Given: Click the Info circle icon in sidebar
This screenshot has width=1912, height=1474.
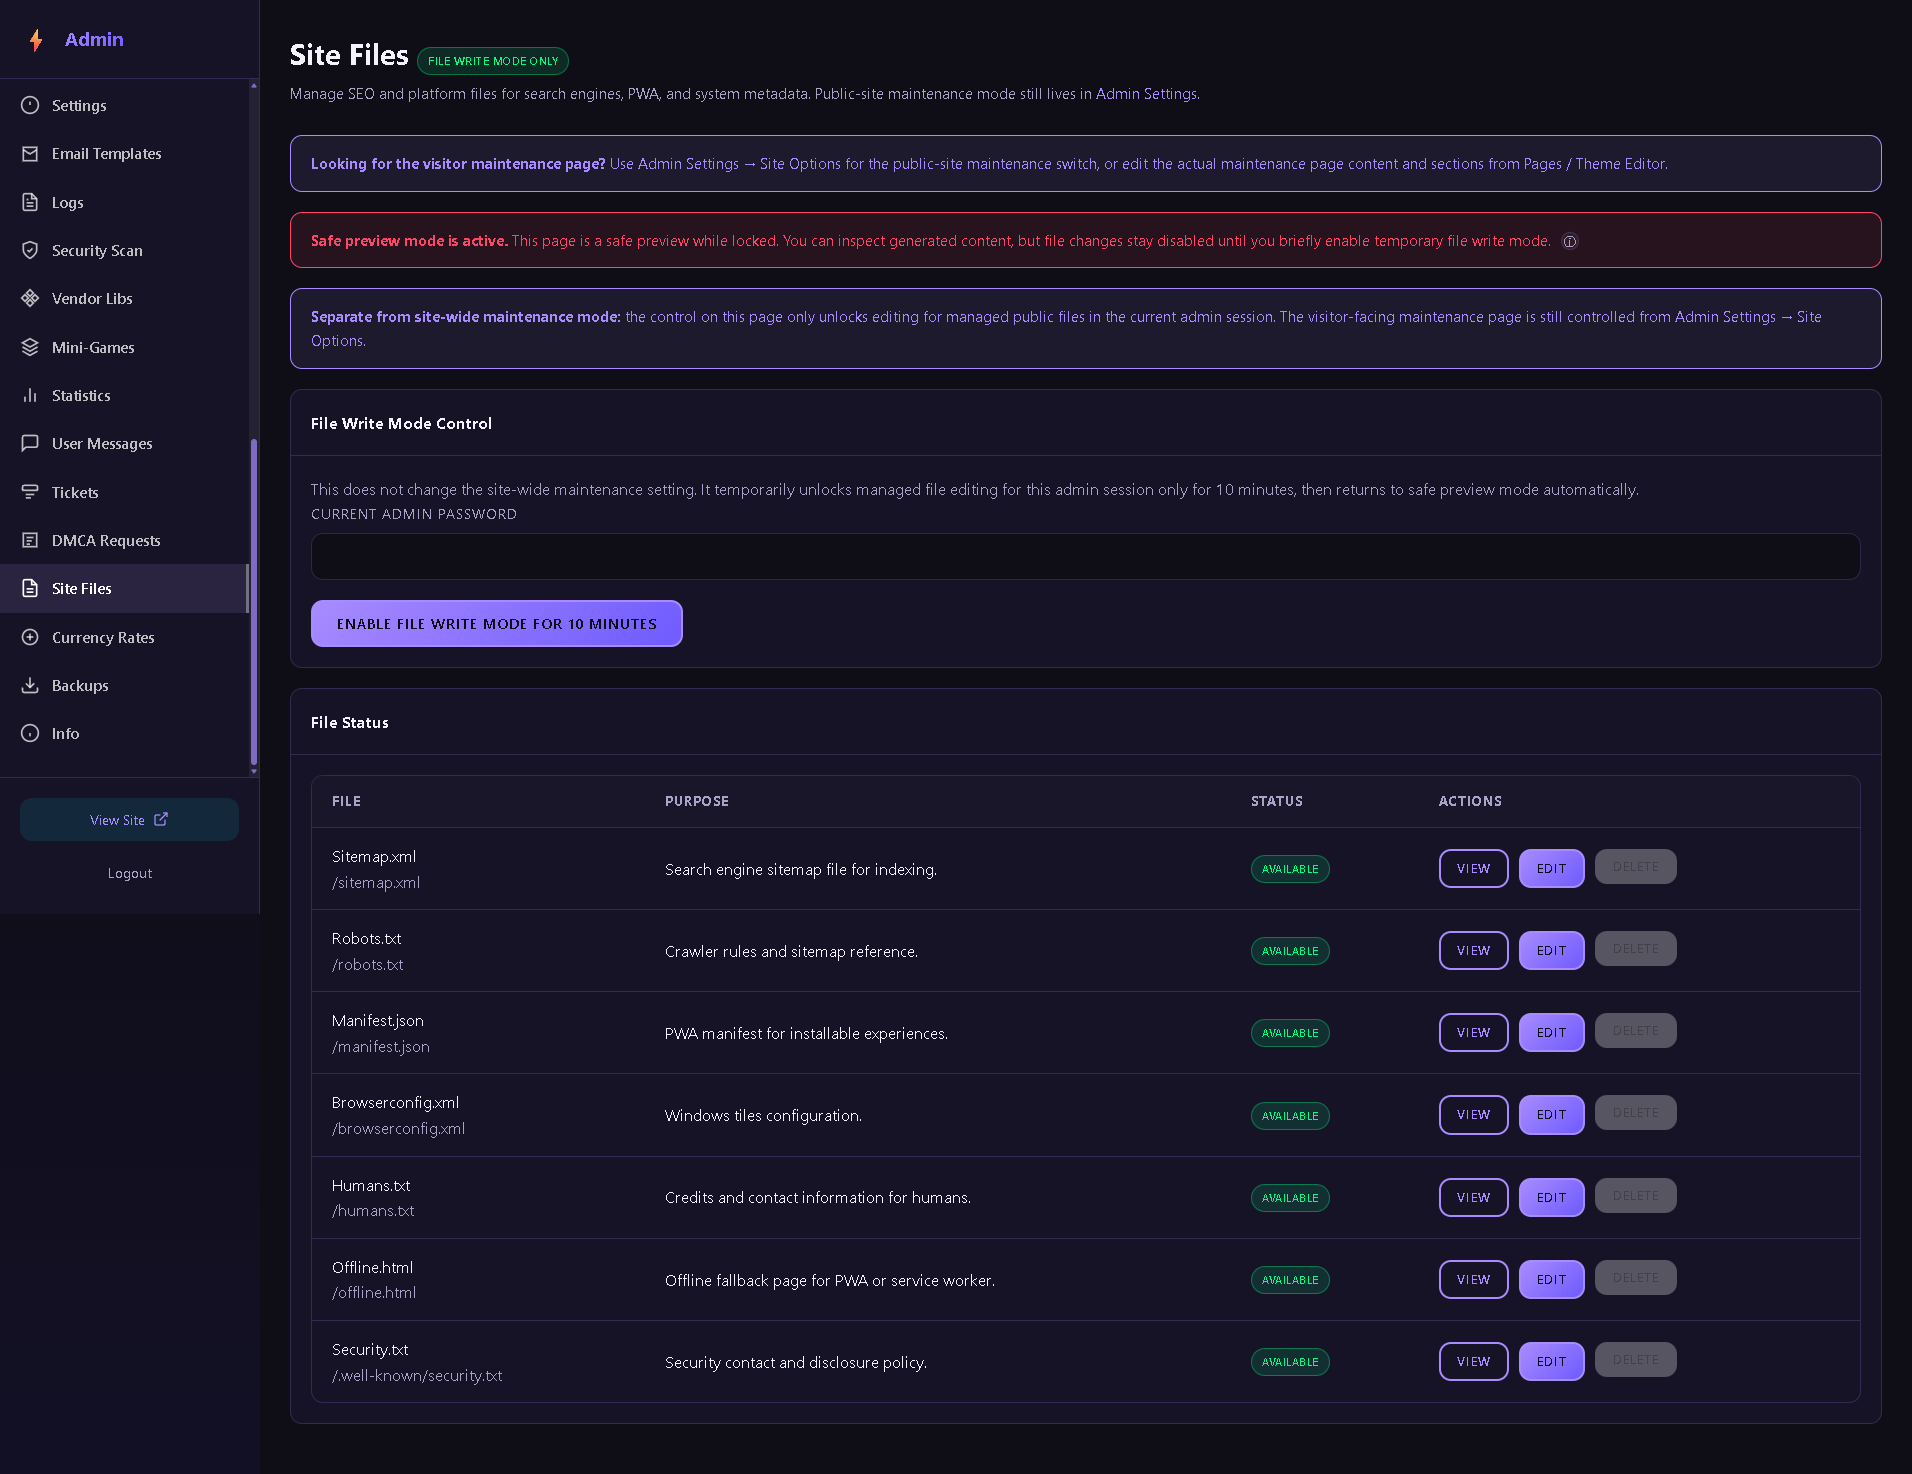Looking at the screenshot, I should tap(30, 733).
